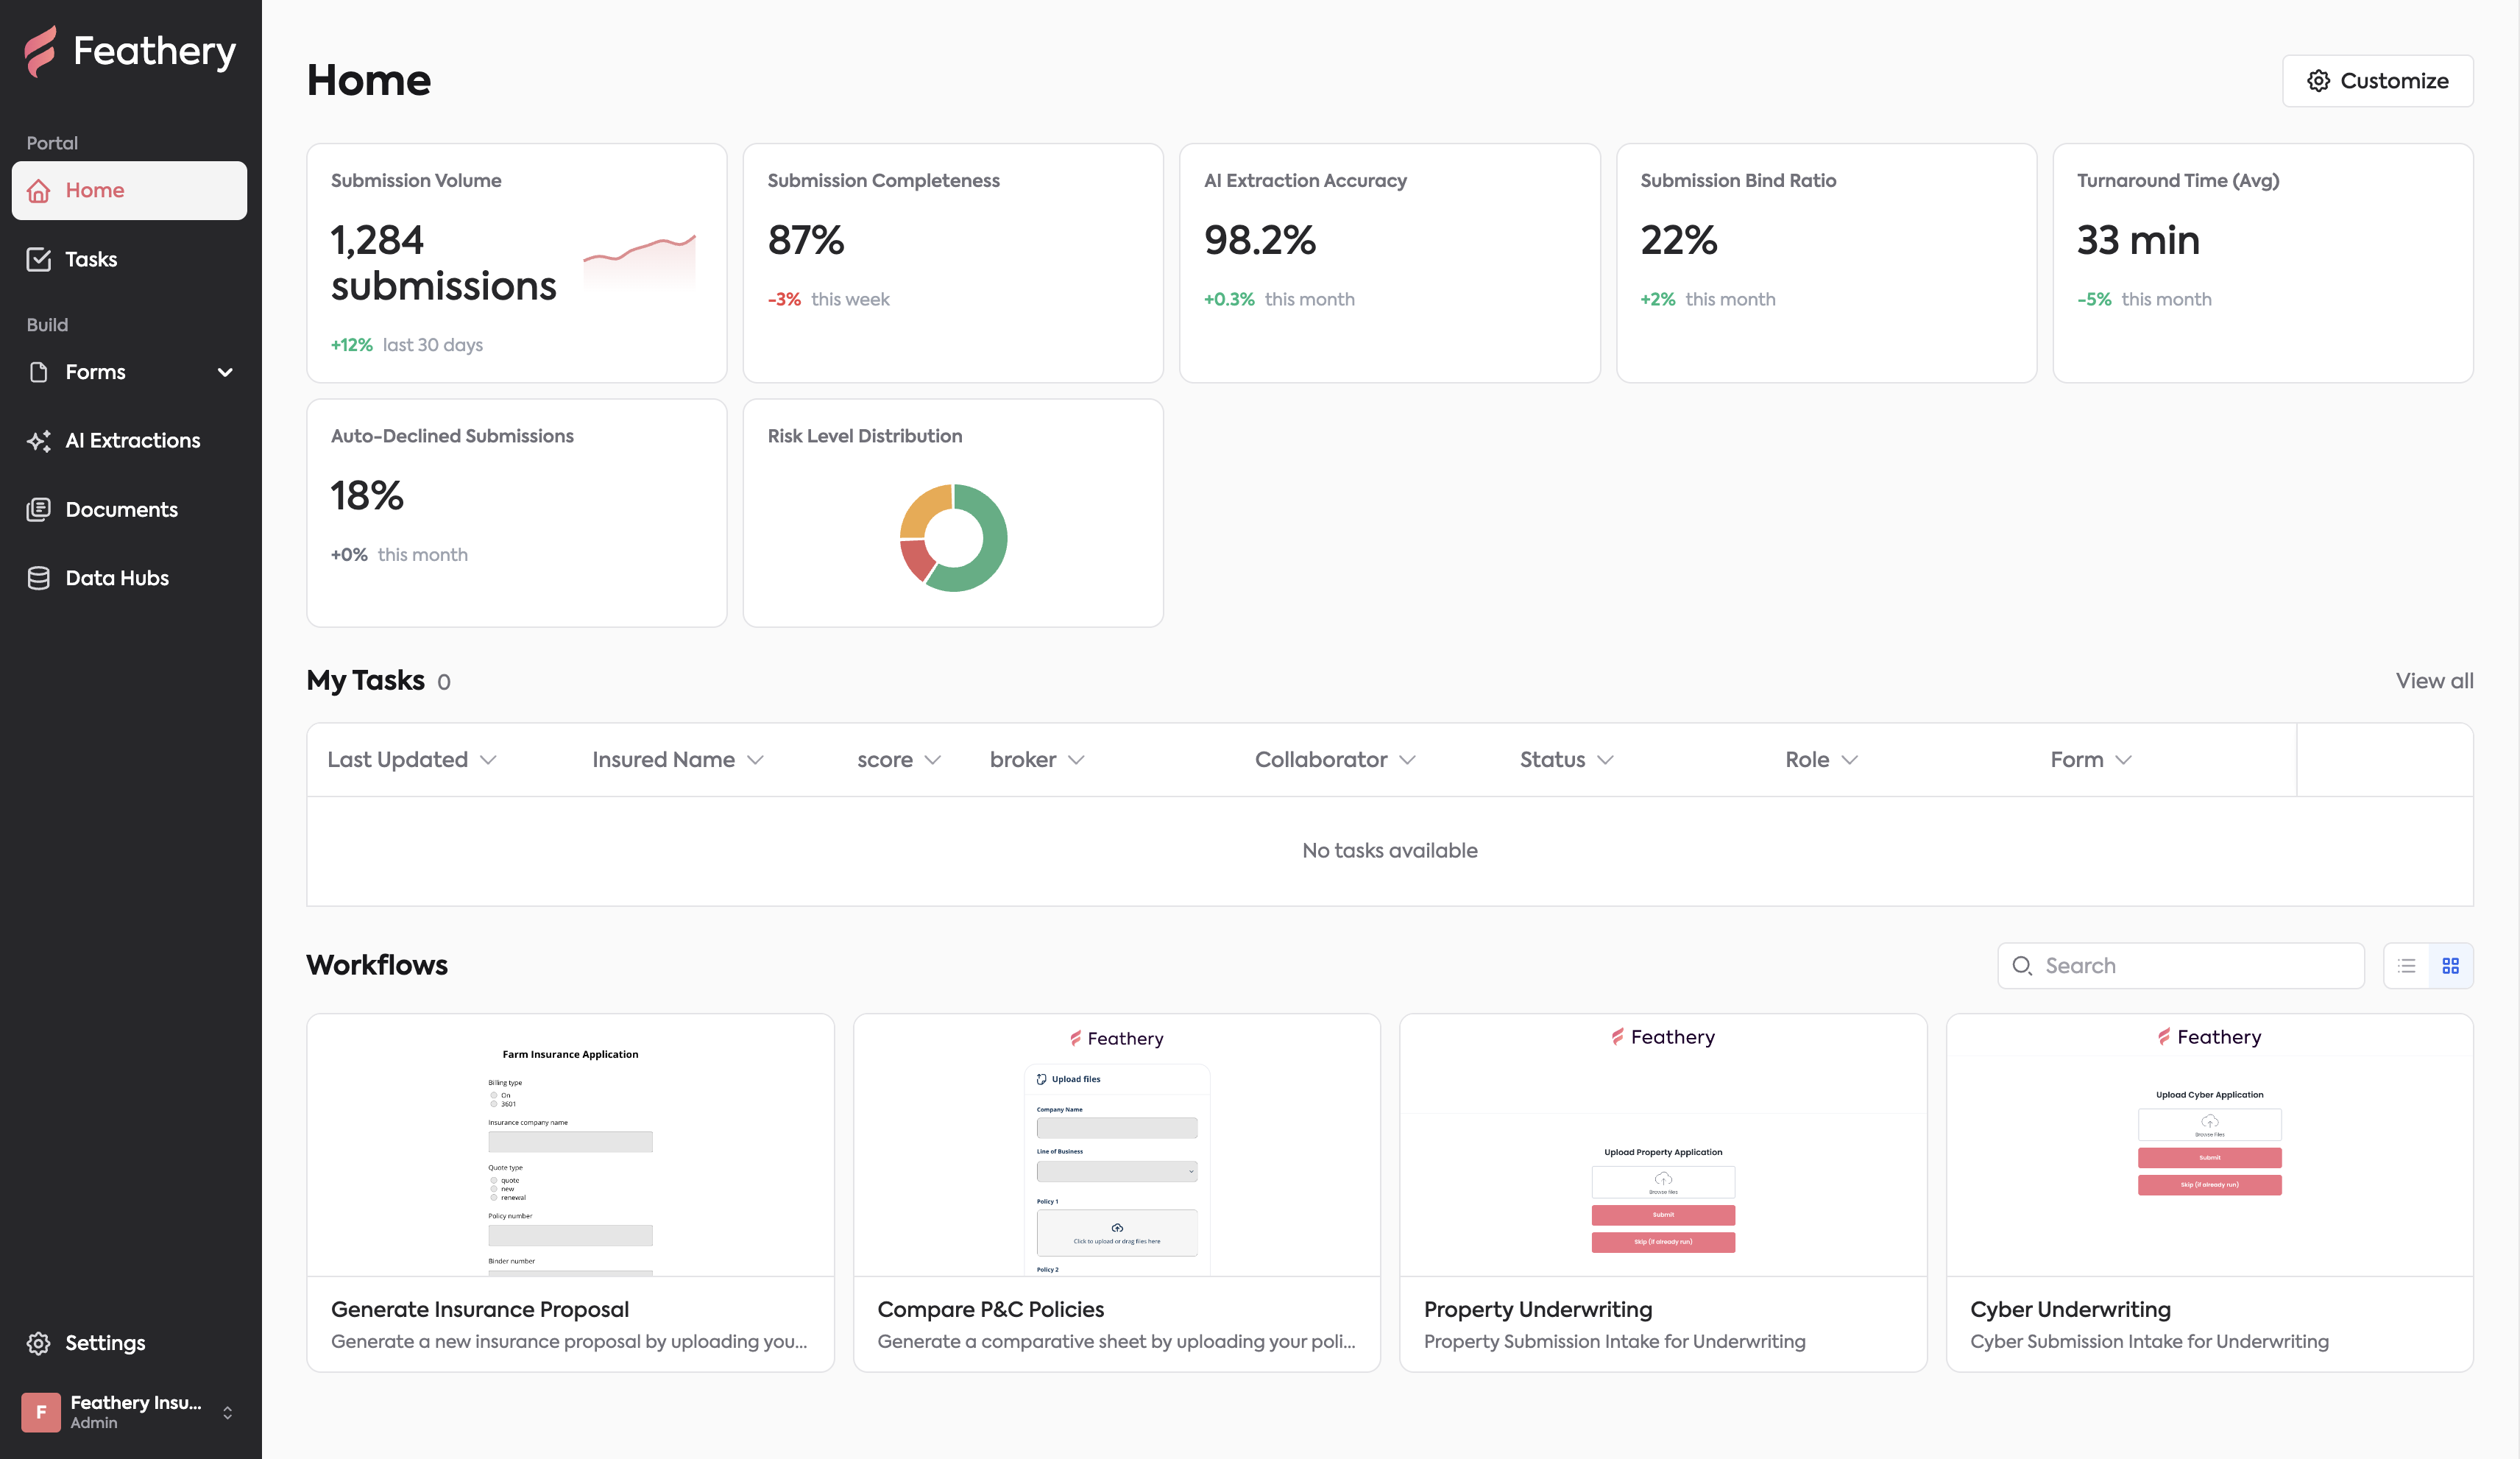
Task: Open Tasks from the sidebar
Action: click(x=129, y=259)
